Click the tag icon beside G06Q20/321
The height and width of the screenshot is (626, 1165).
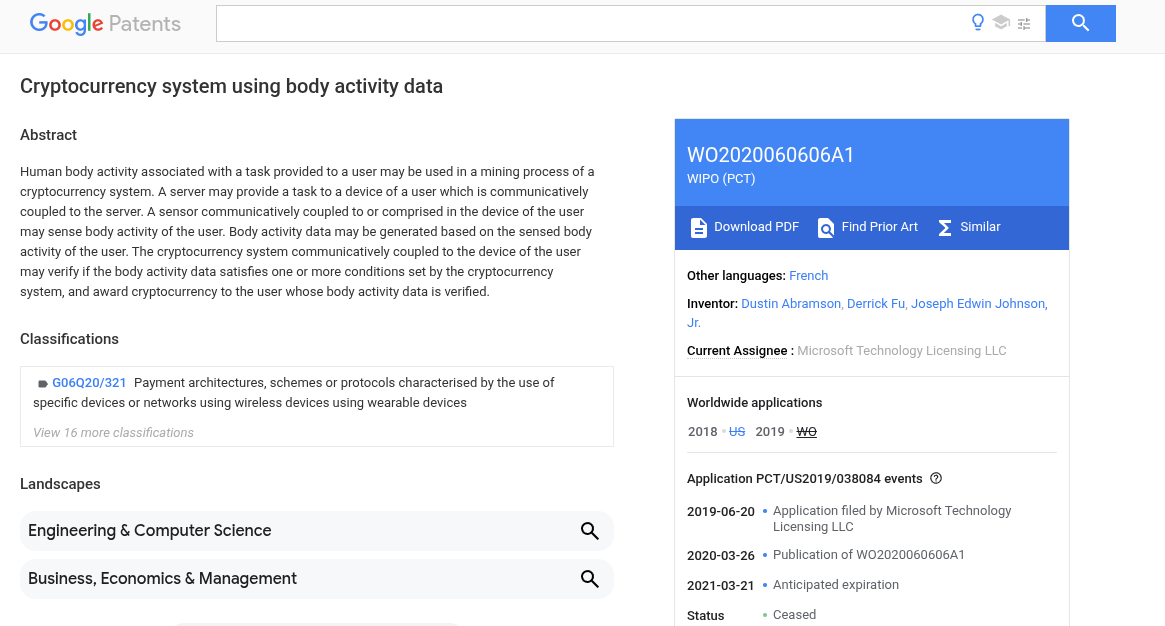[42, 384]
